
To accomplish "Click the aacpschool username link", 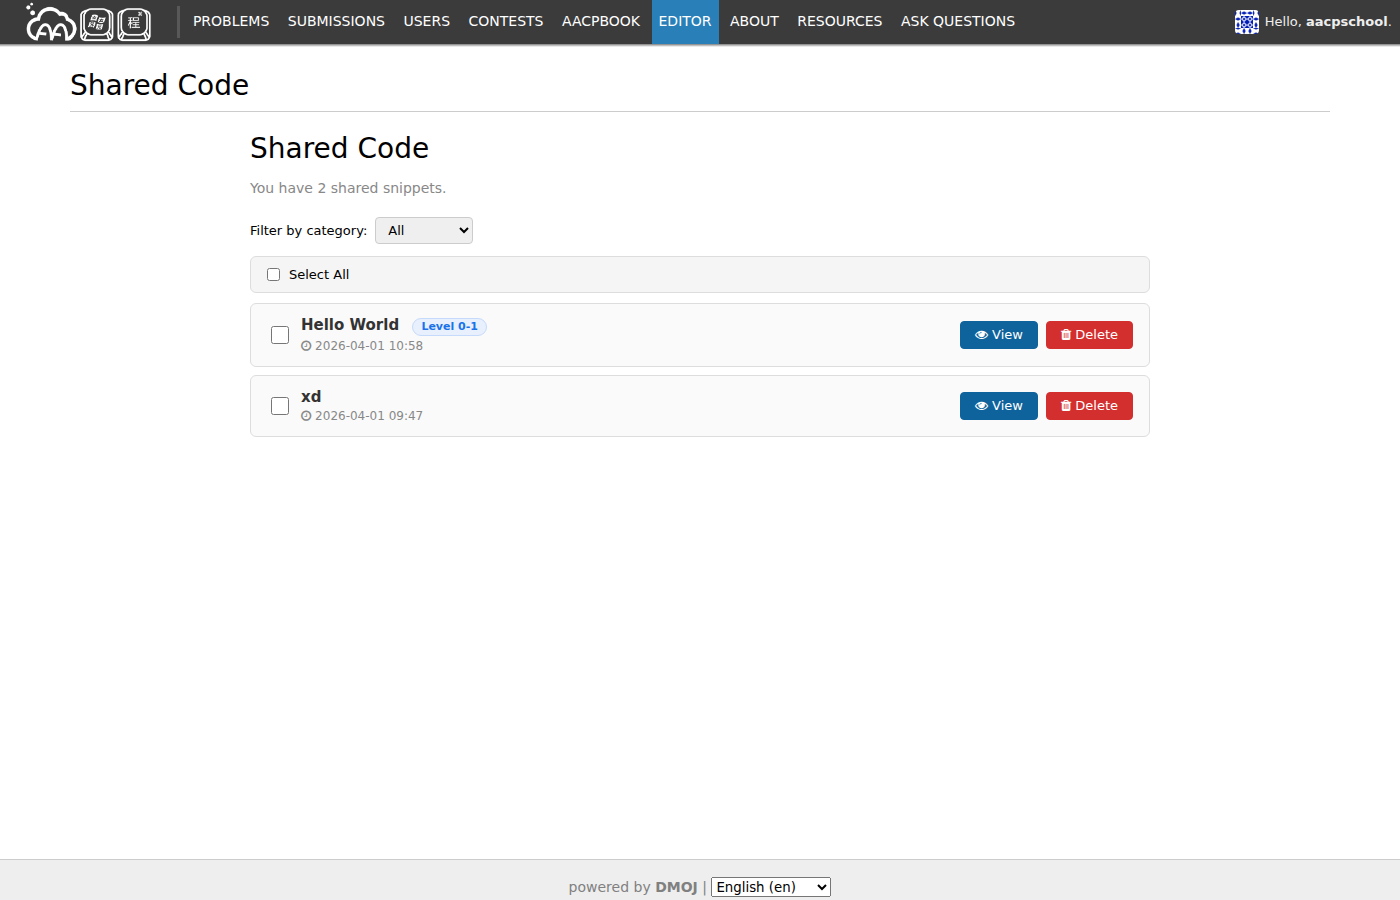I will 1347,22.
